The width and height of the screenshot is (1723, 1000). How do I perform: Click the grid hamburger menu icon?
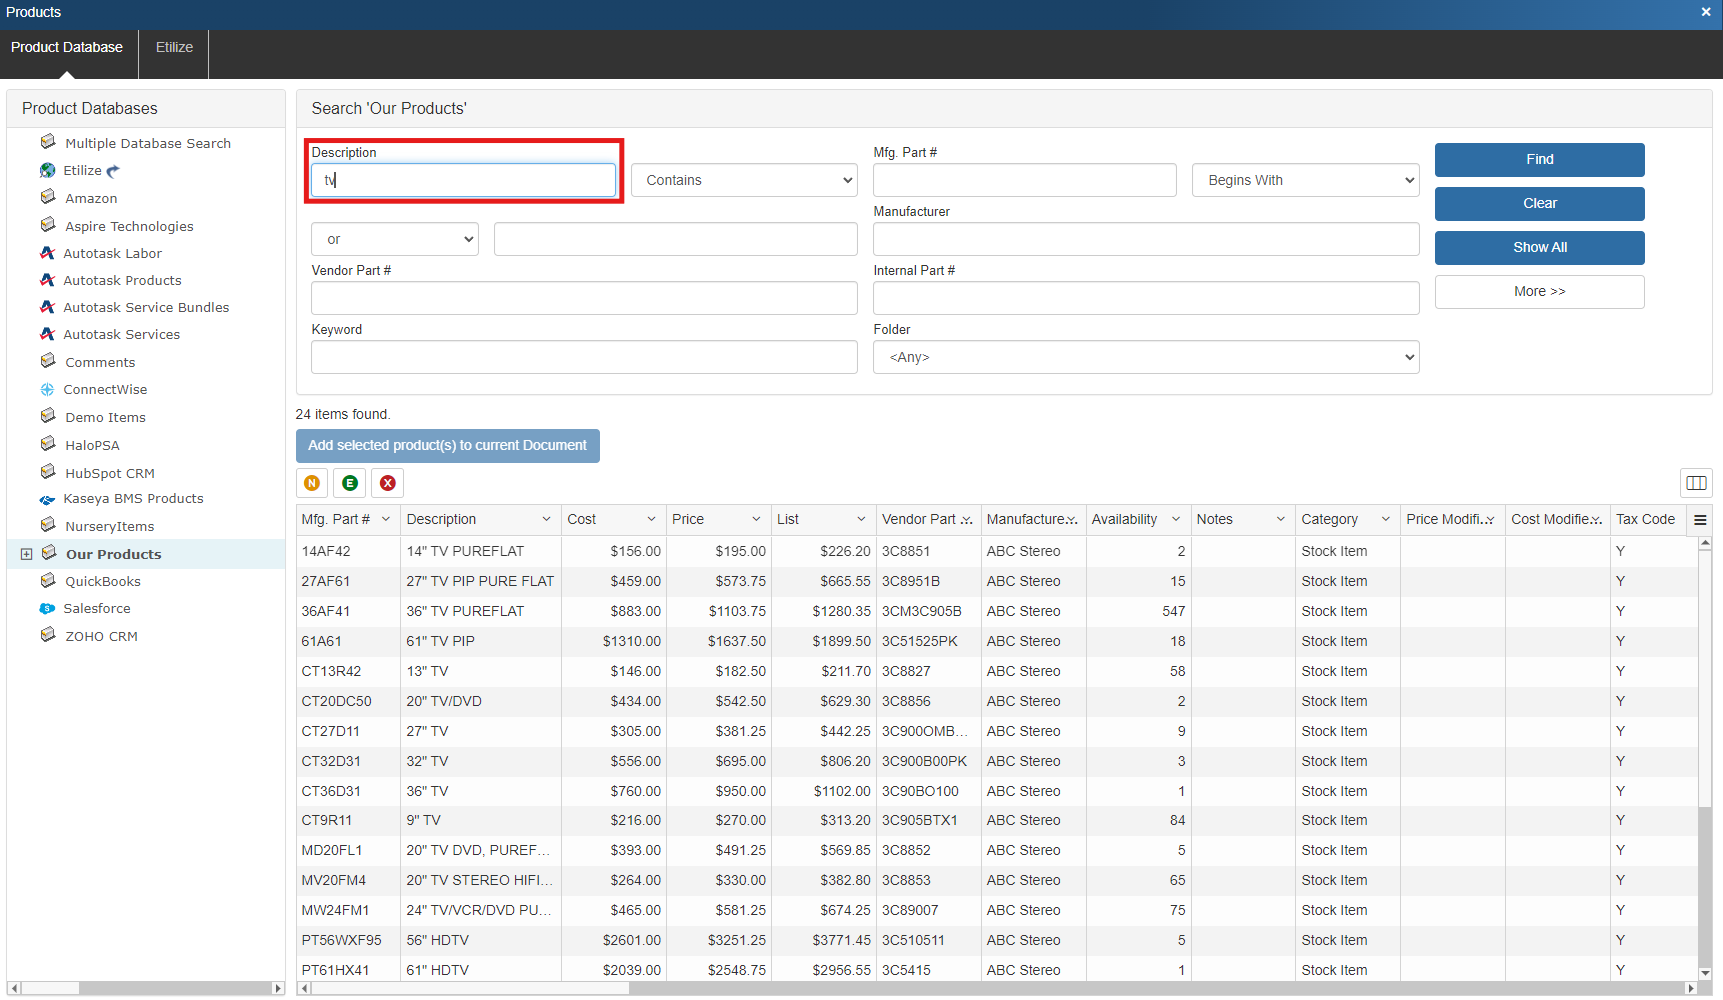[x=1700, y=520]
